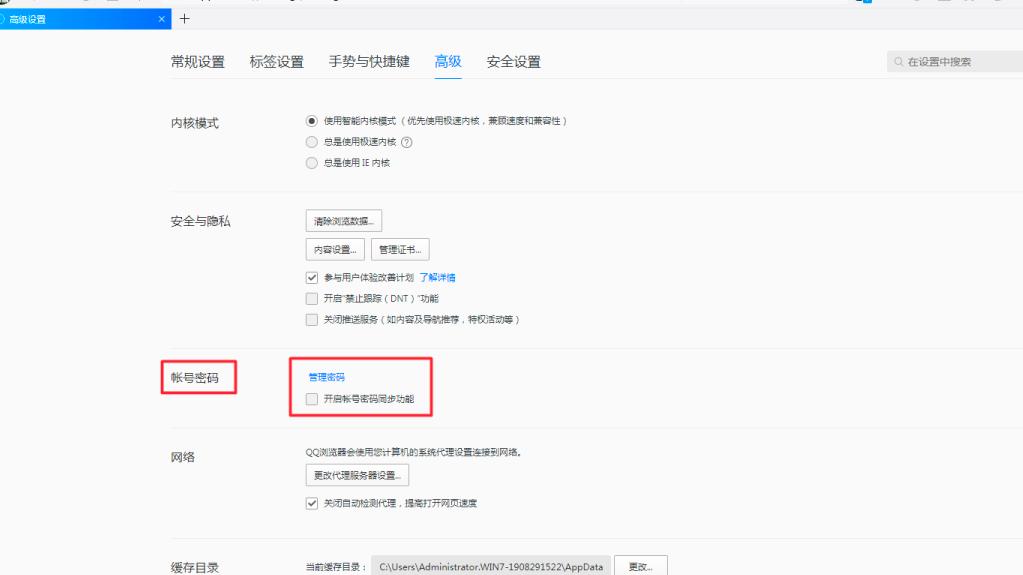The image size is (1023, 575).
Task: Open a new tab with the plus icon
Action: point(184,19)
